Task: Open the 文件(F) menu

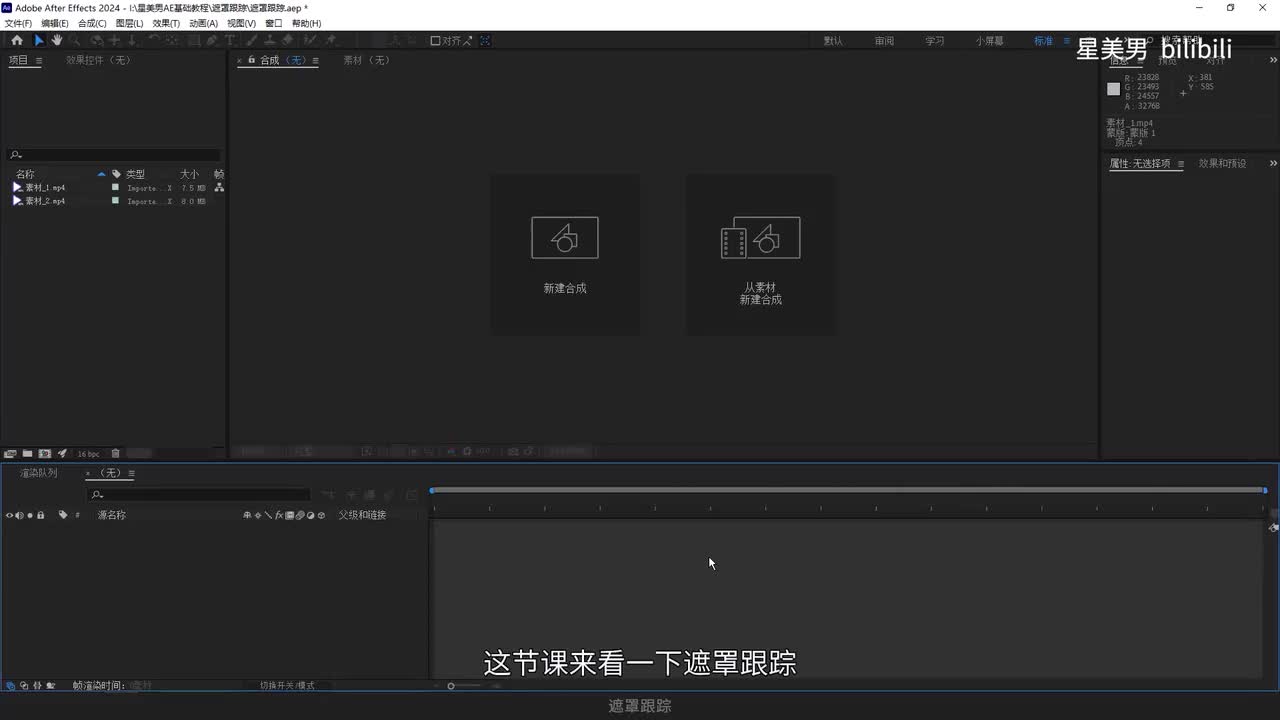Action: click(18, 23)
